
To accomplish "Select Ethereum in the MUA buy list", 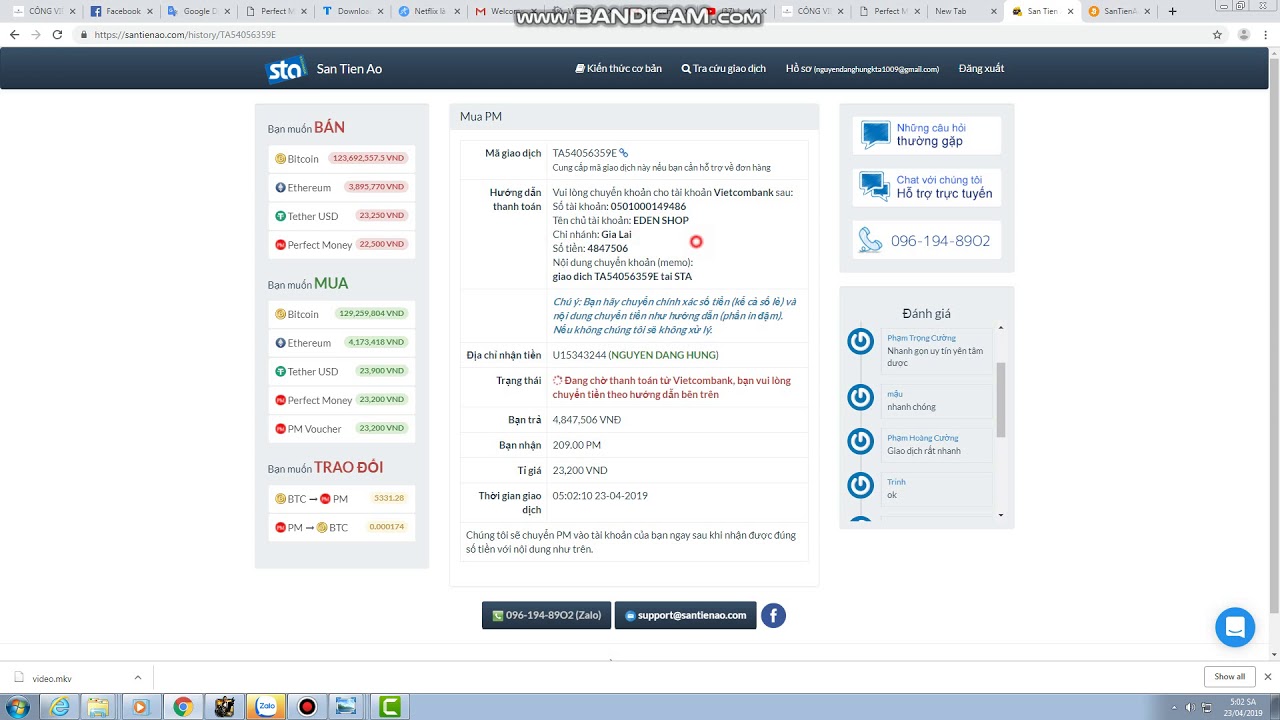I will pos(341,343).
